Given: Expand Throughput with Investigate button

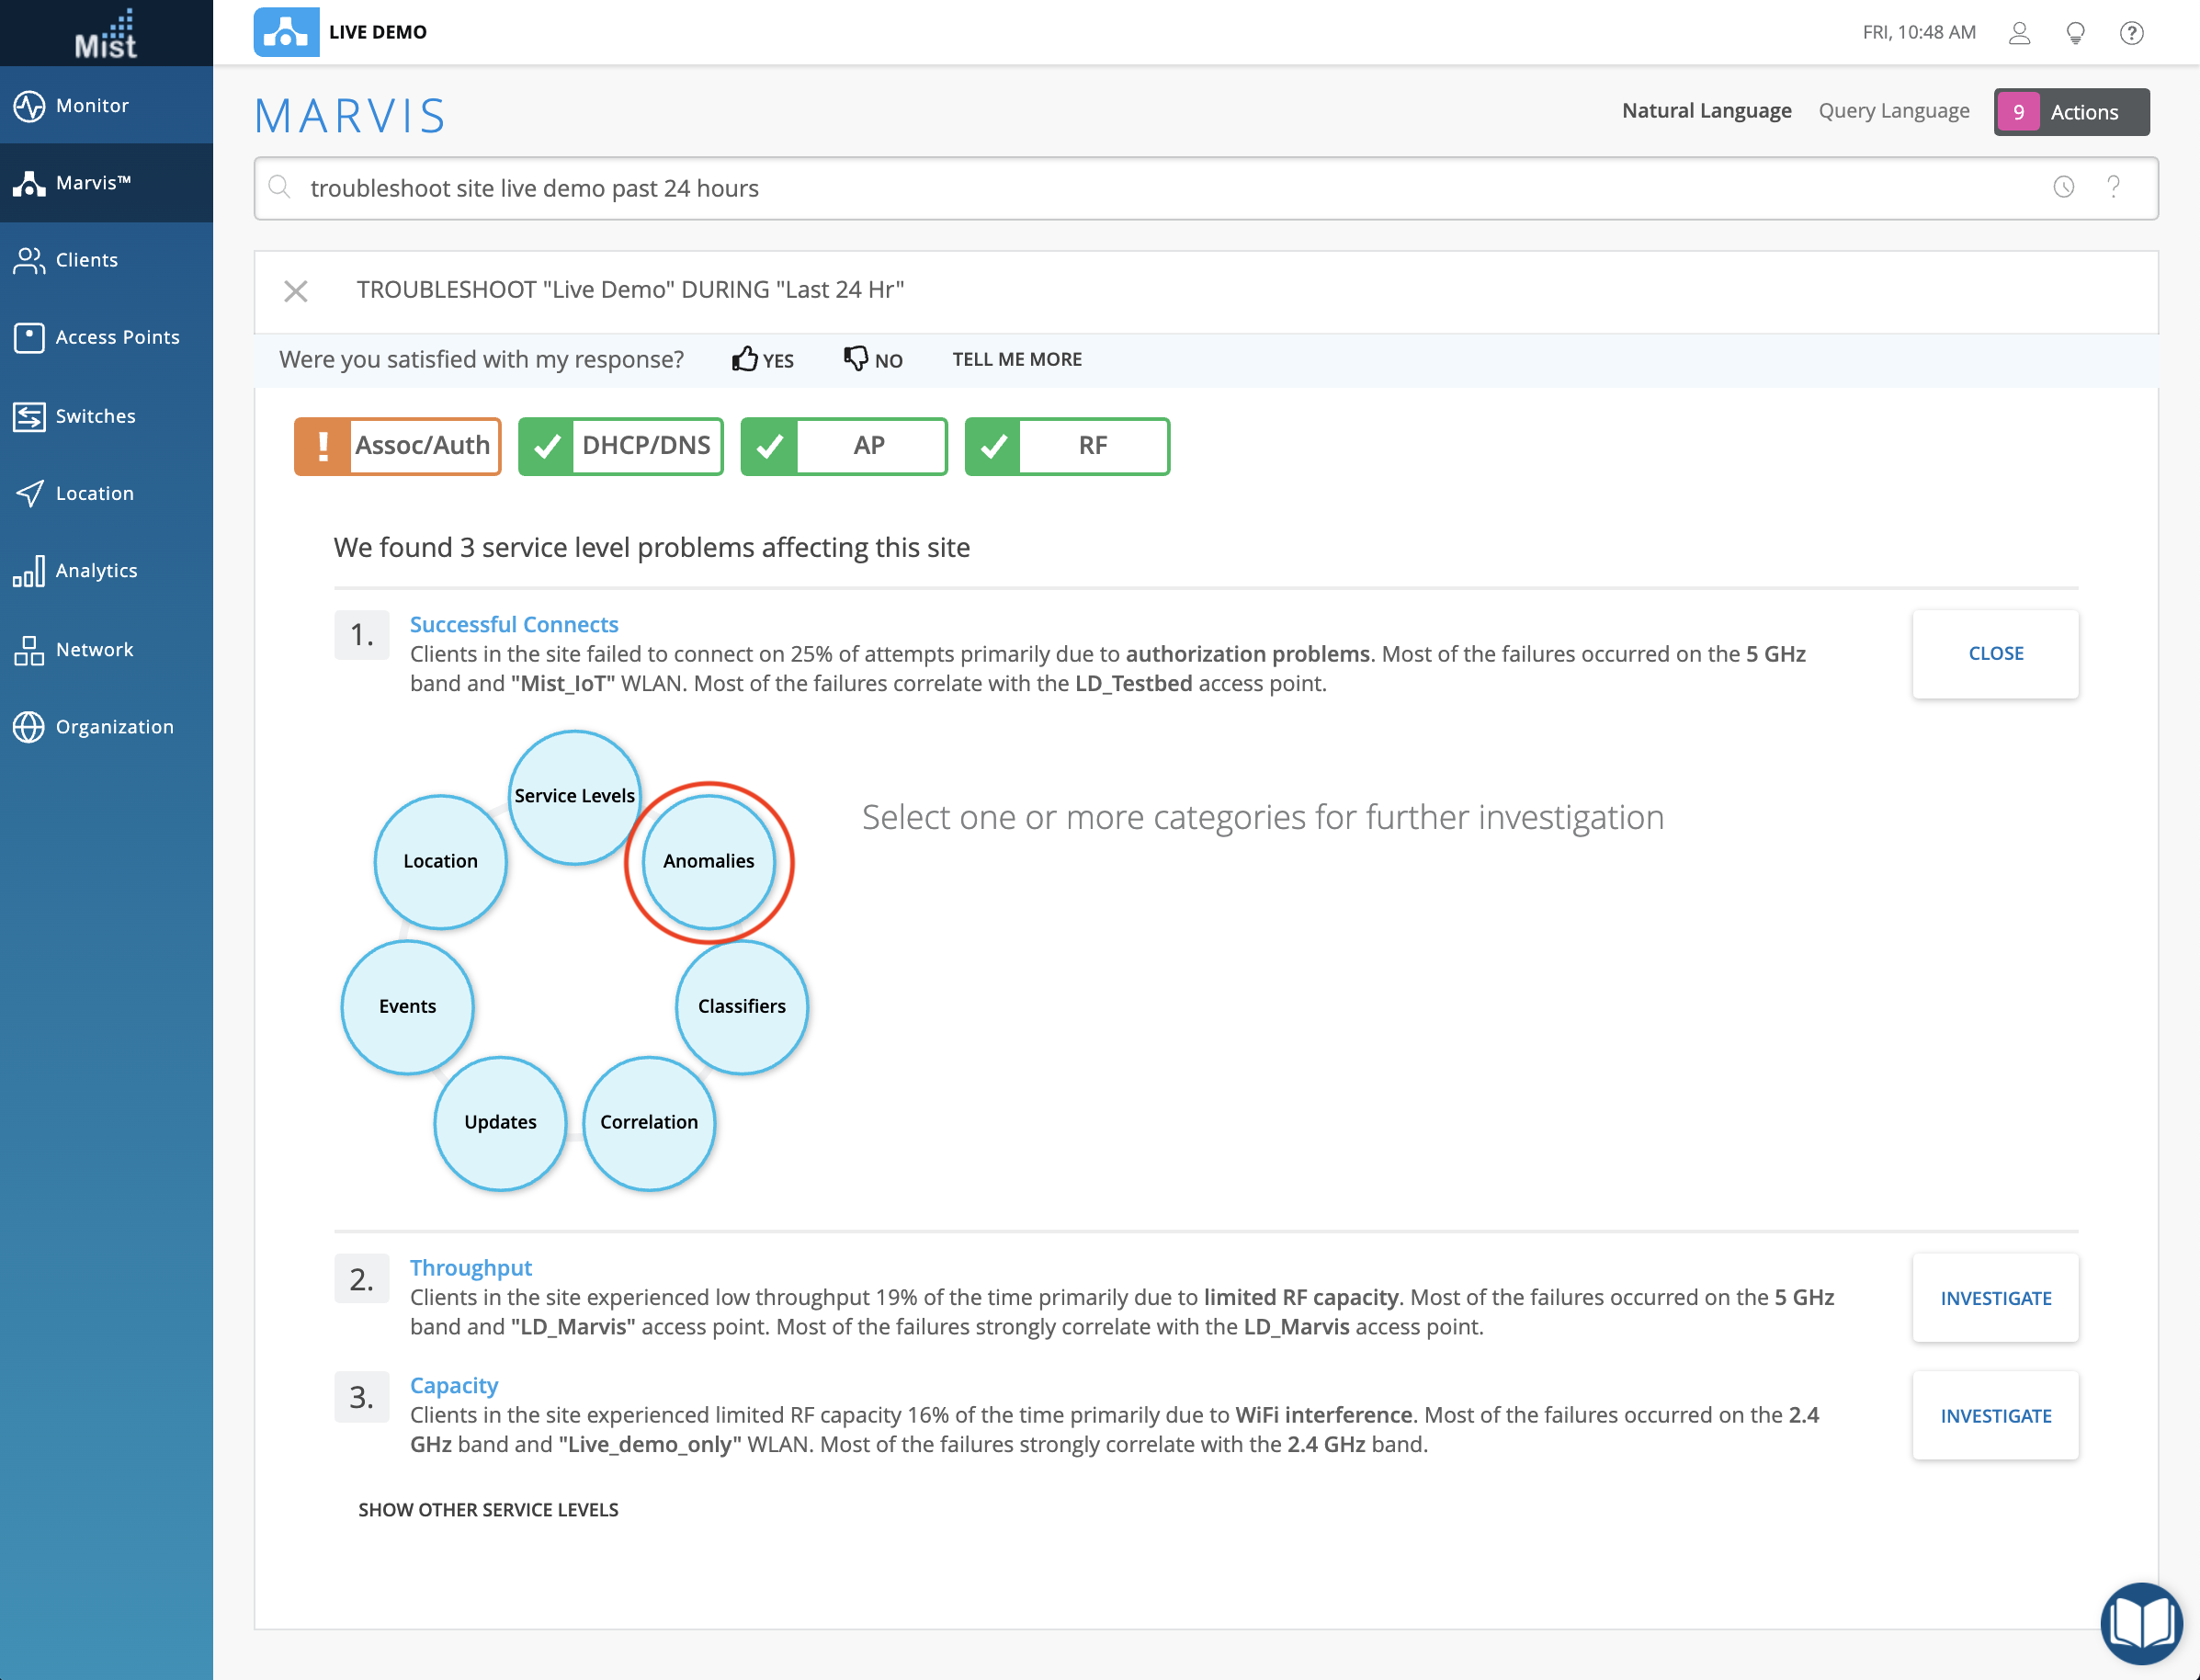Looking at the screenshot, I should tap(1994, 1298).
